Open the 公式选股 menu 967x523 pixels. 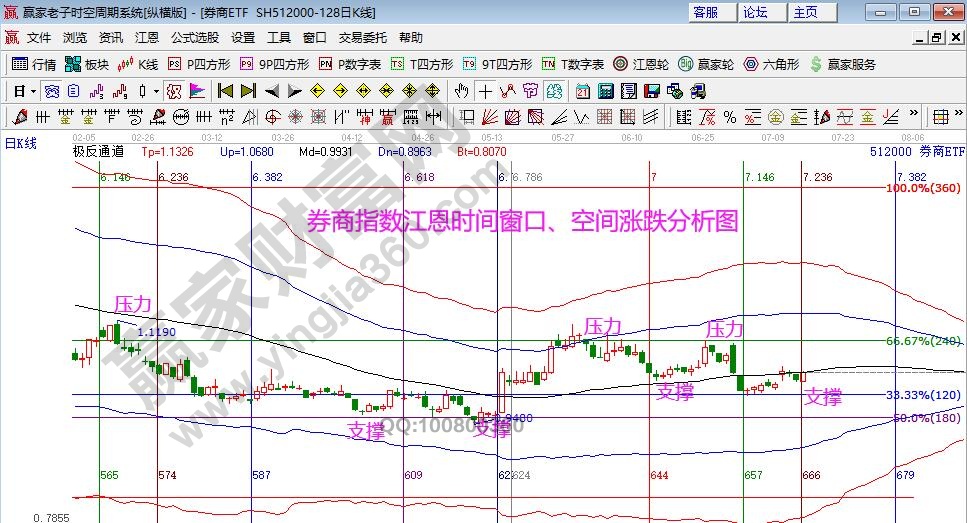click(x=194, y=38)
